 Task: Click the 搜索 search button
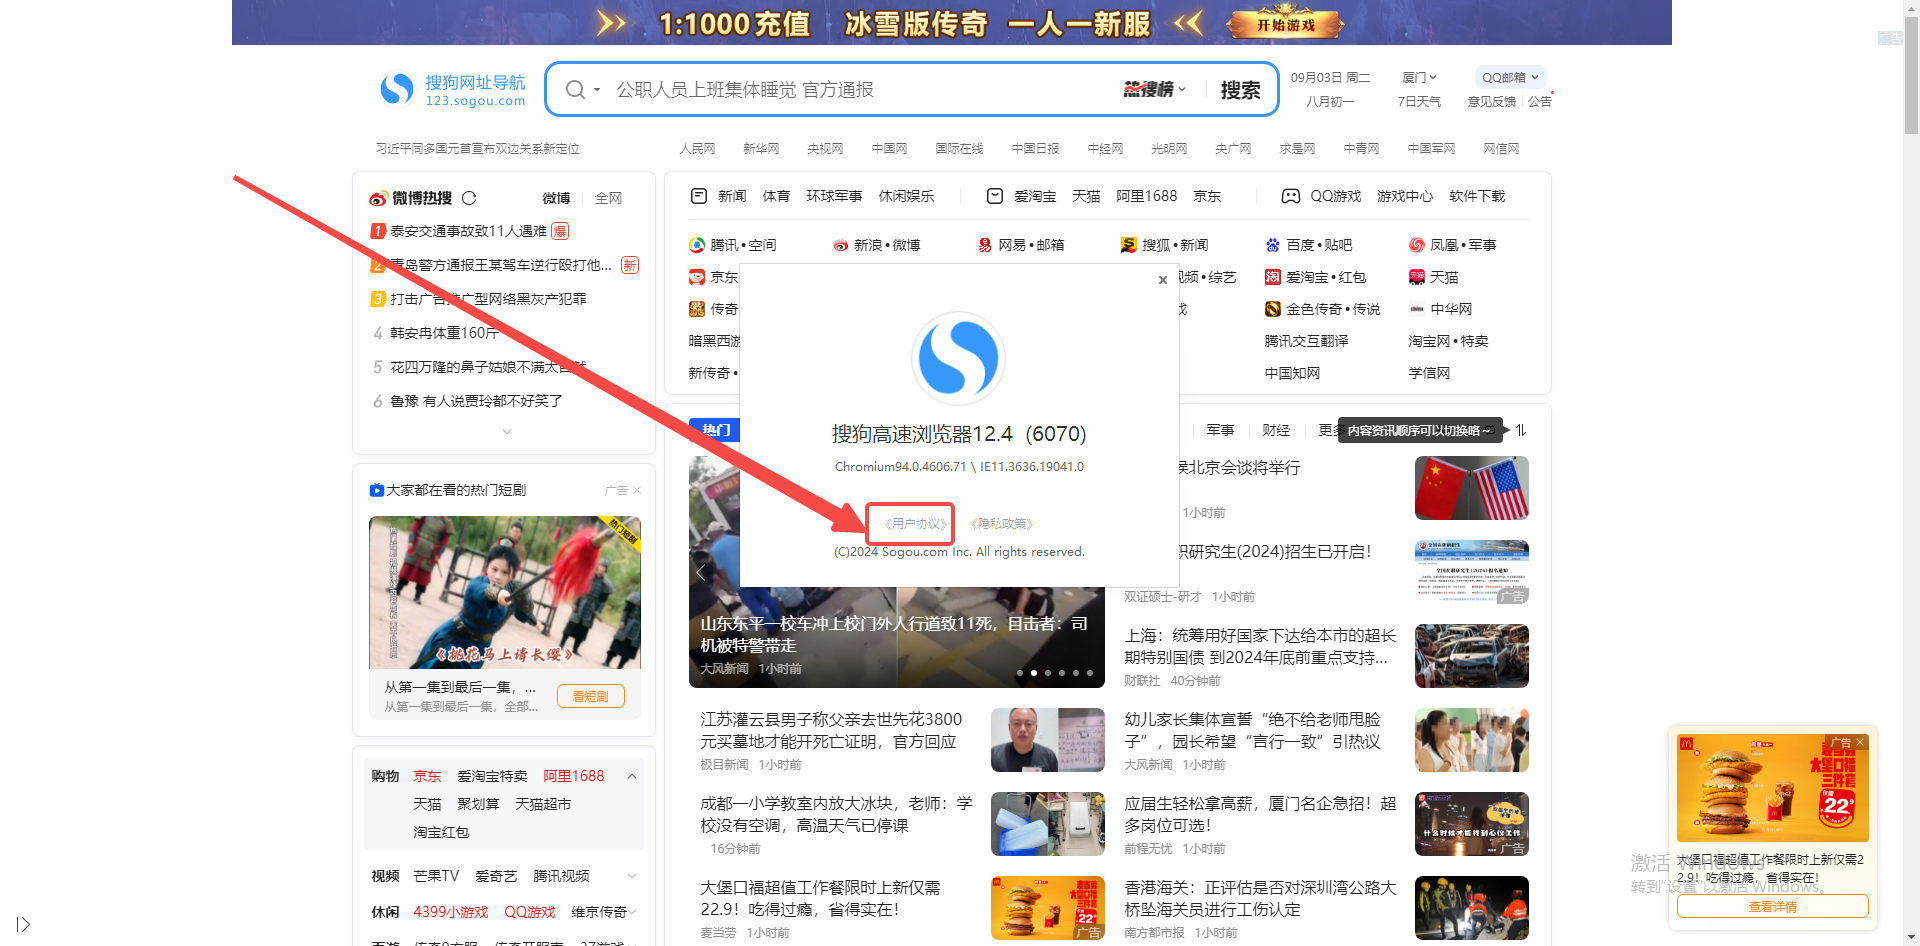1240,90
